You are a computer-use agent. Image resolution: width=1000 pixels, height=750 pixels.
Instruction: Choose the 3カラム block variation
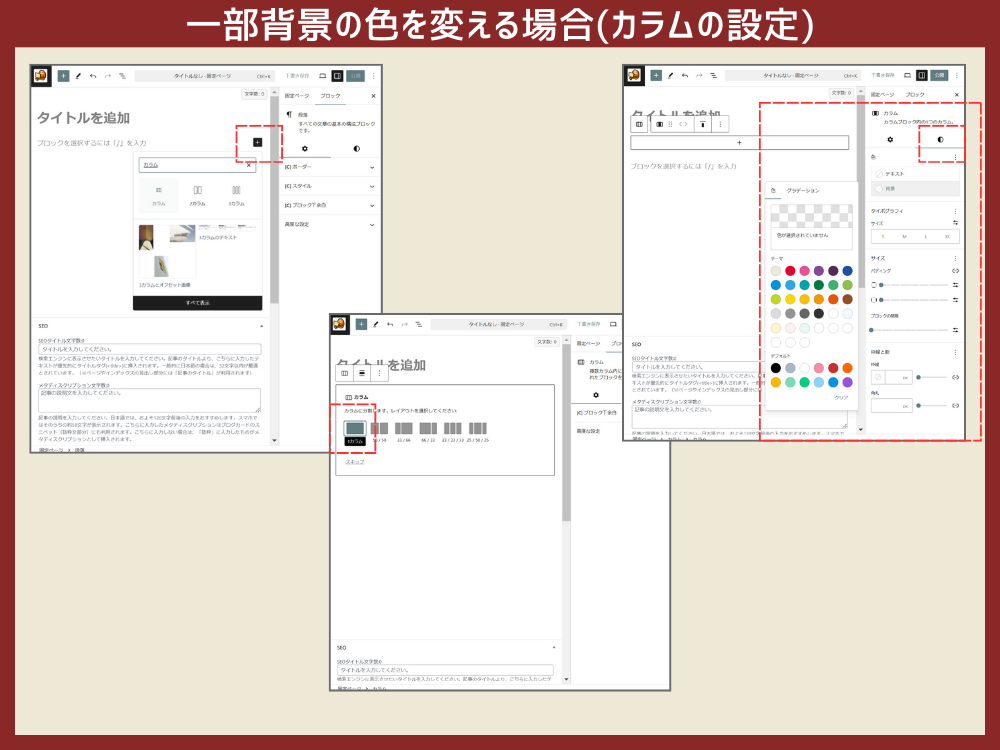click(x=237, y=195)
